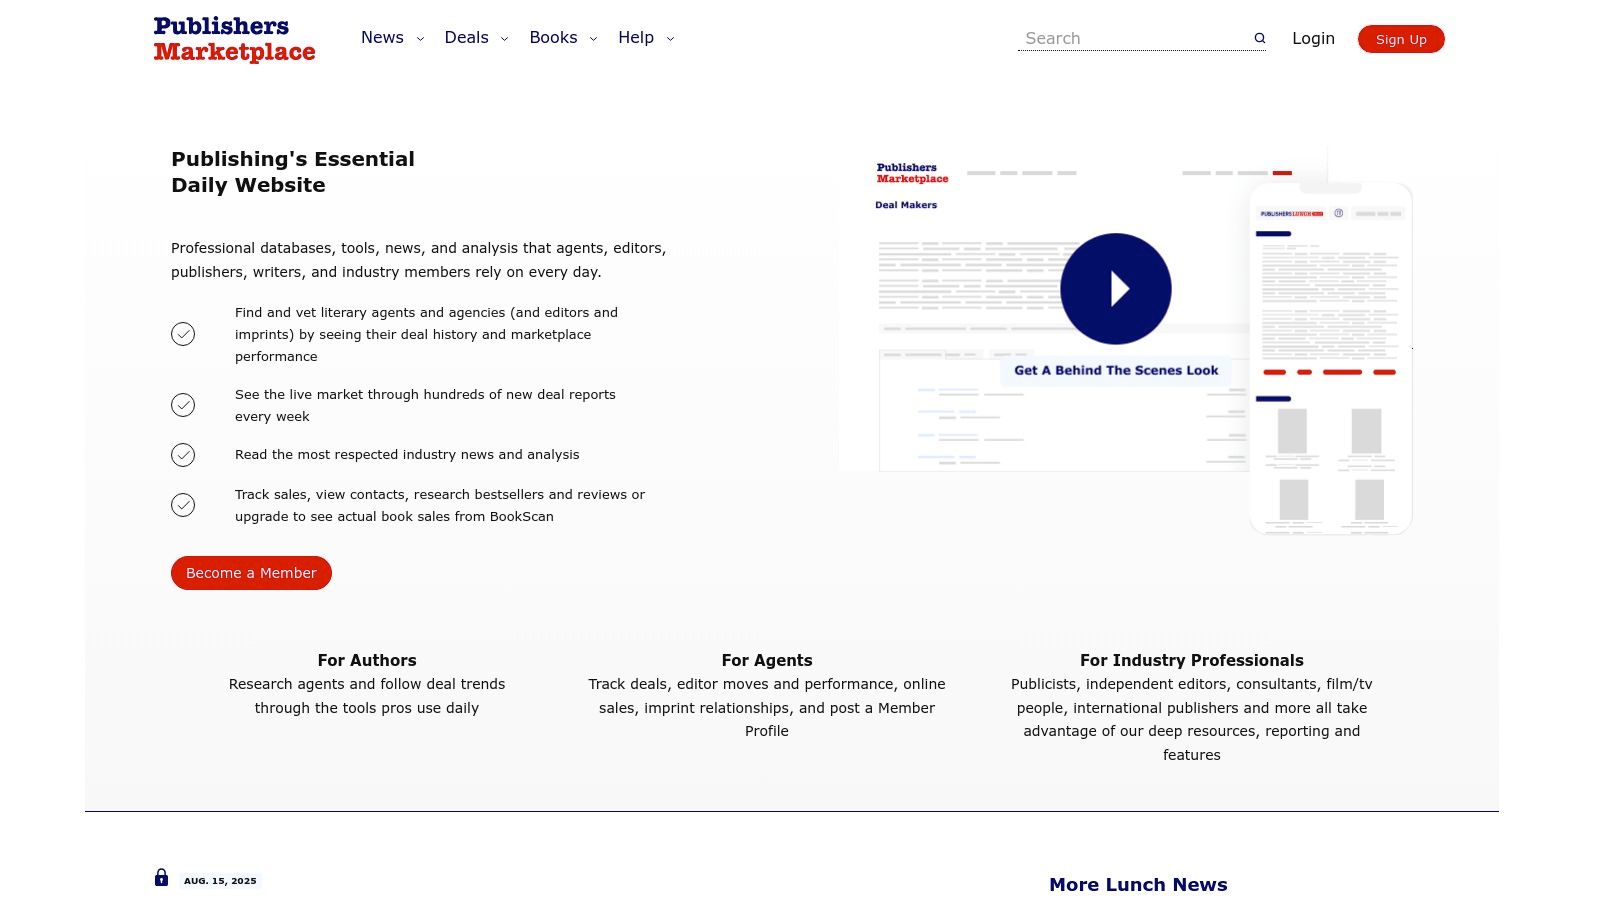Viewport: 1600px width, 900px height.
Task: Expand the News menu chevron
Action: tap(420, 39)
